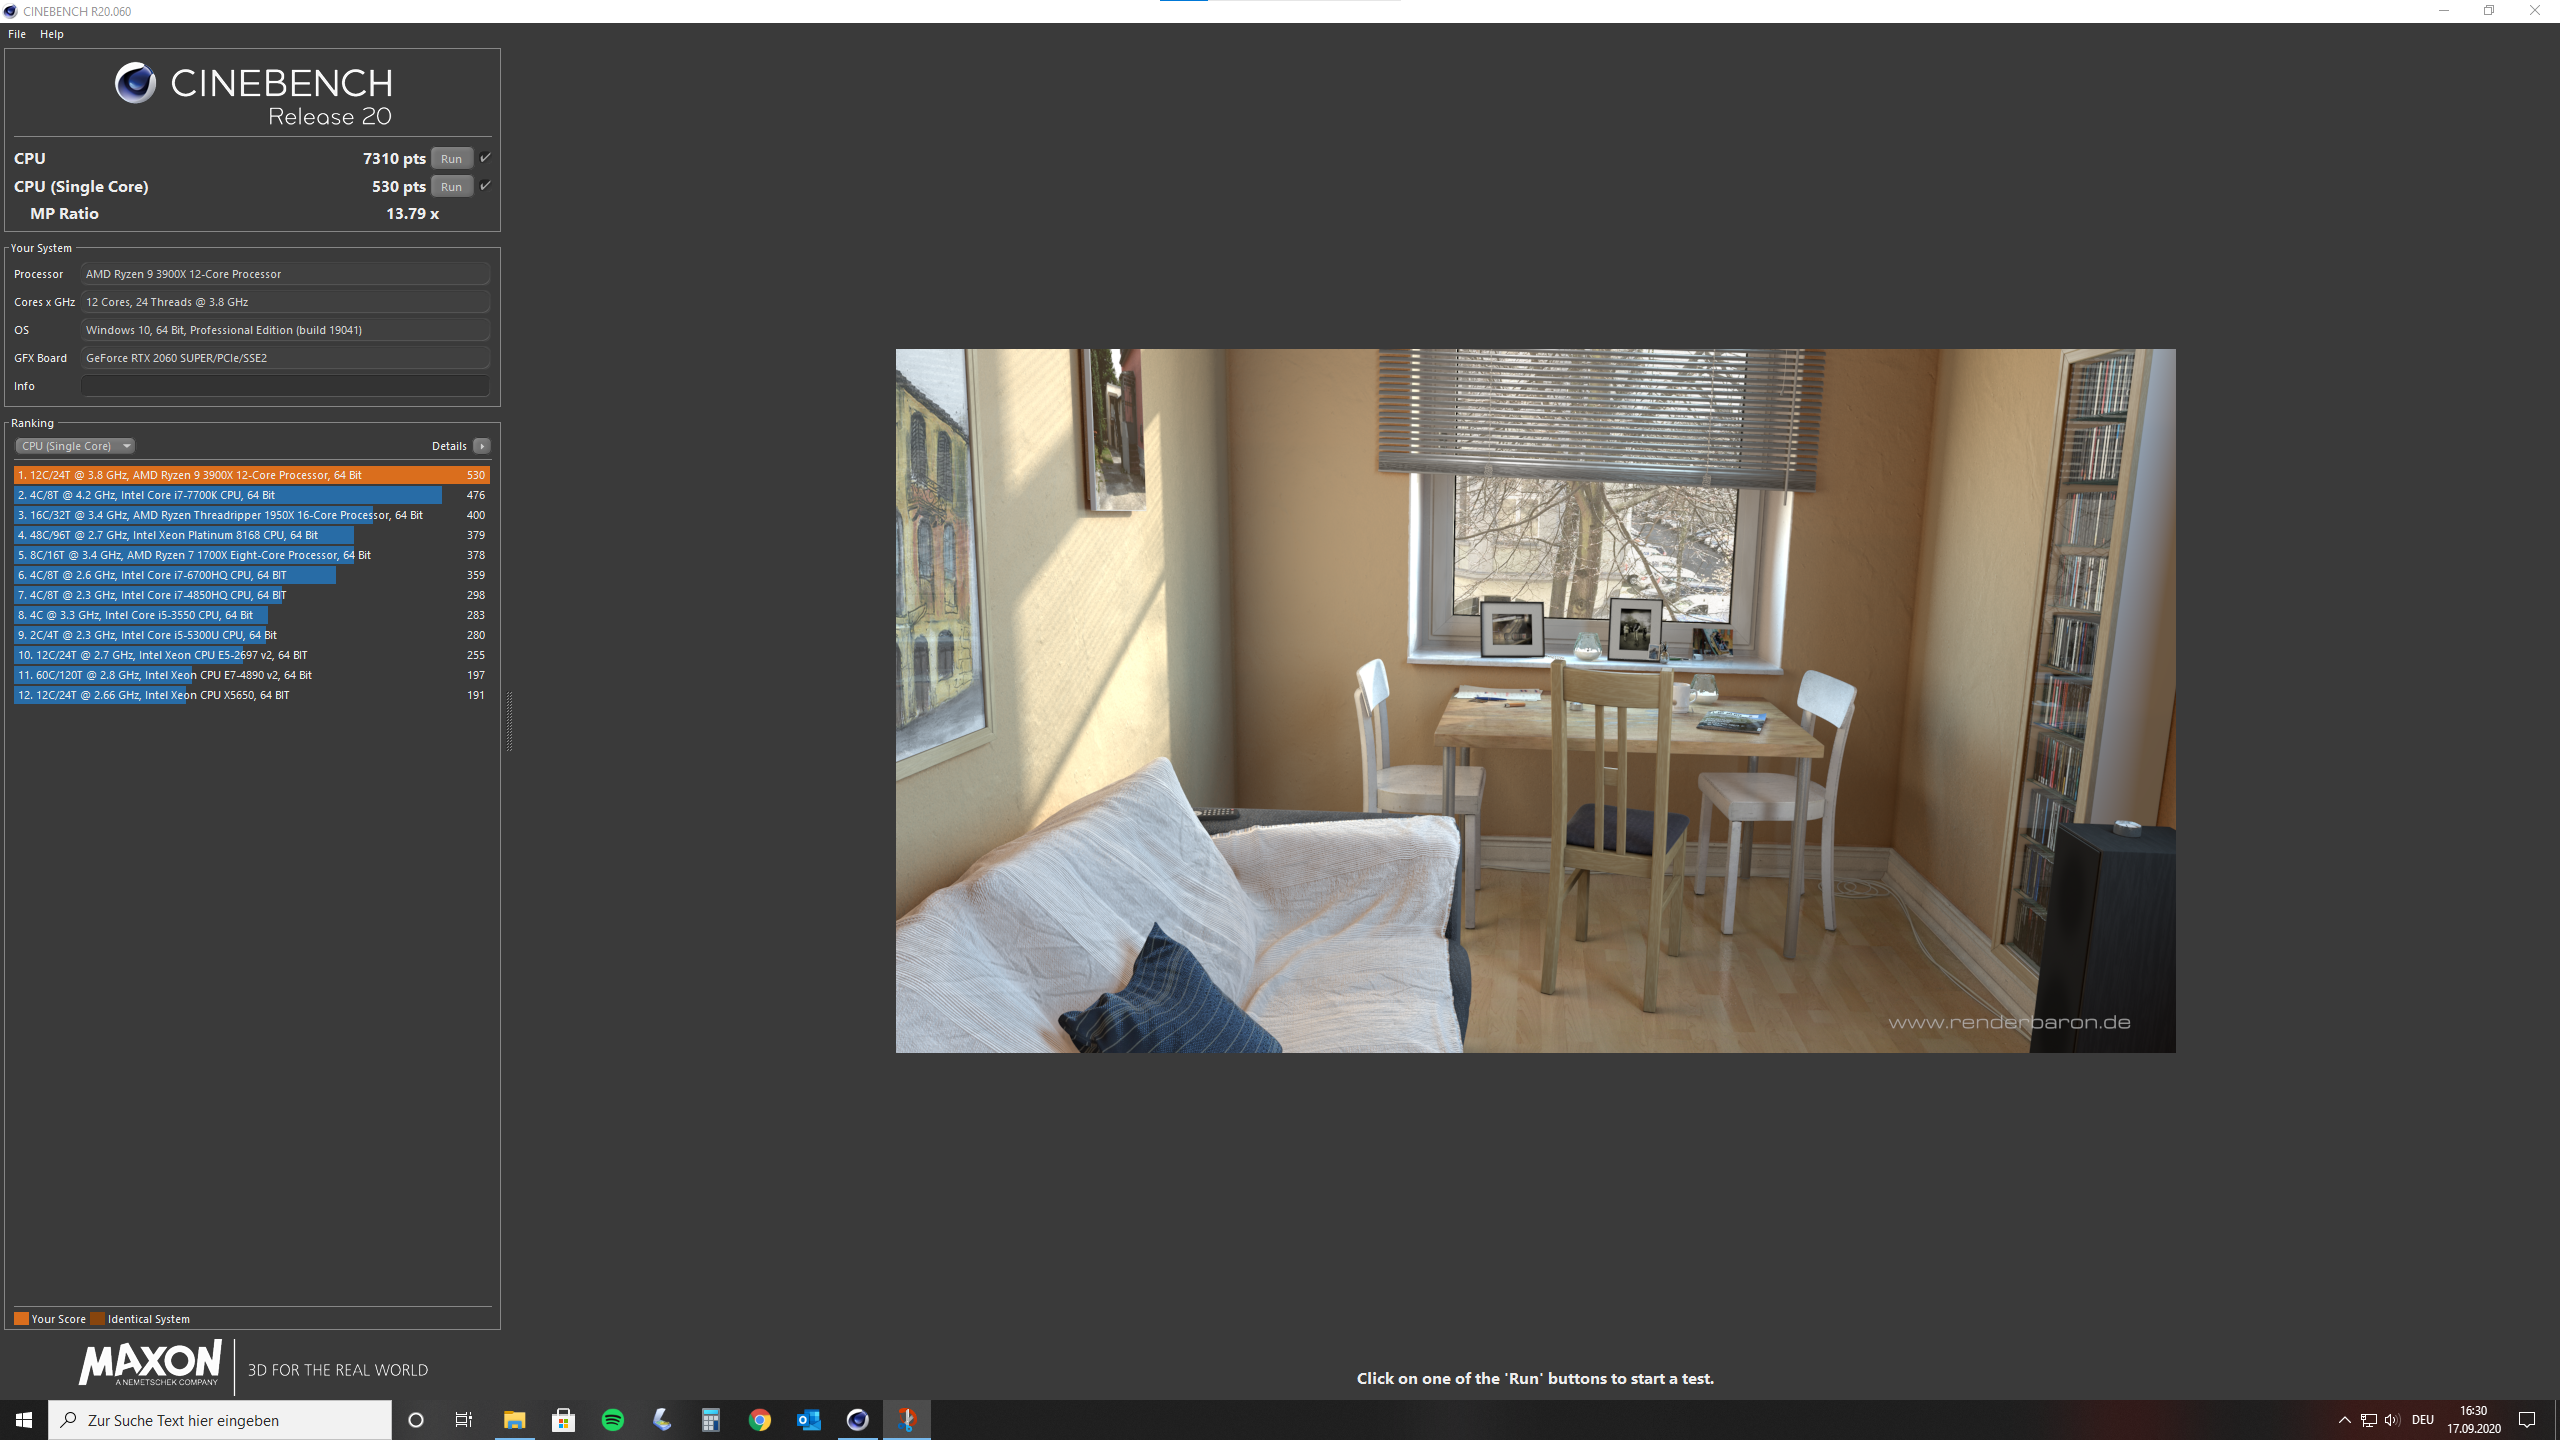Expand hidden icons chevron in the system tray
The image size is (2560, 1440).
pyautogui.click(x=2345, y=1419)
